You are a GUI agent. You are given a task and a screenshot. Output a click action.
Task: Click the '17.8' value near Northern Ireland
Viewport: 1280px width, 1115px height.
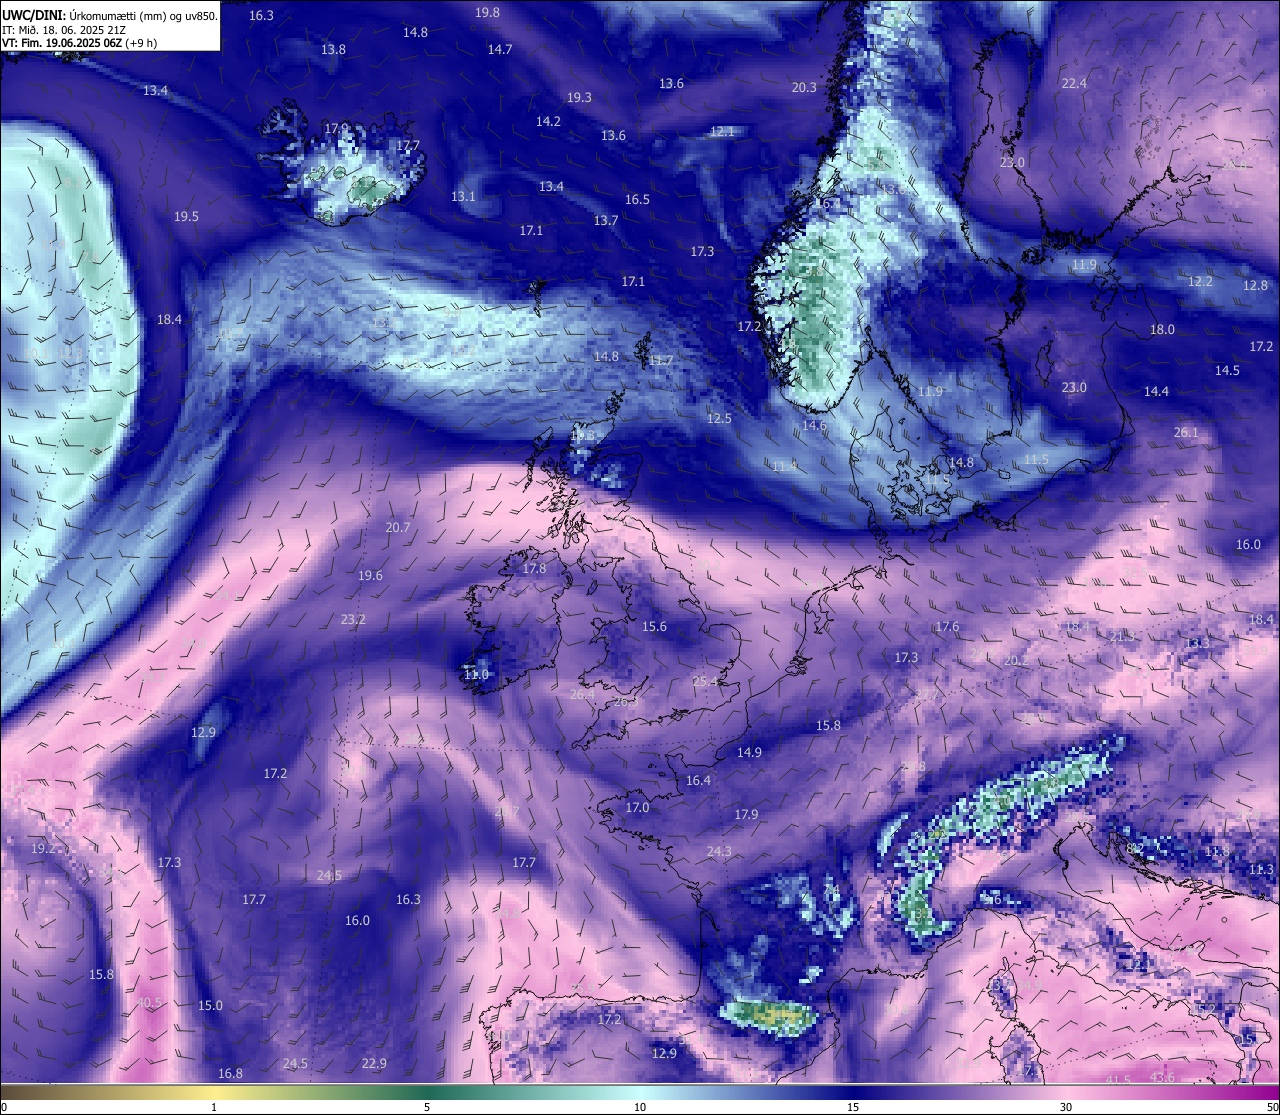(535, 568)
